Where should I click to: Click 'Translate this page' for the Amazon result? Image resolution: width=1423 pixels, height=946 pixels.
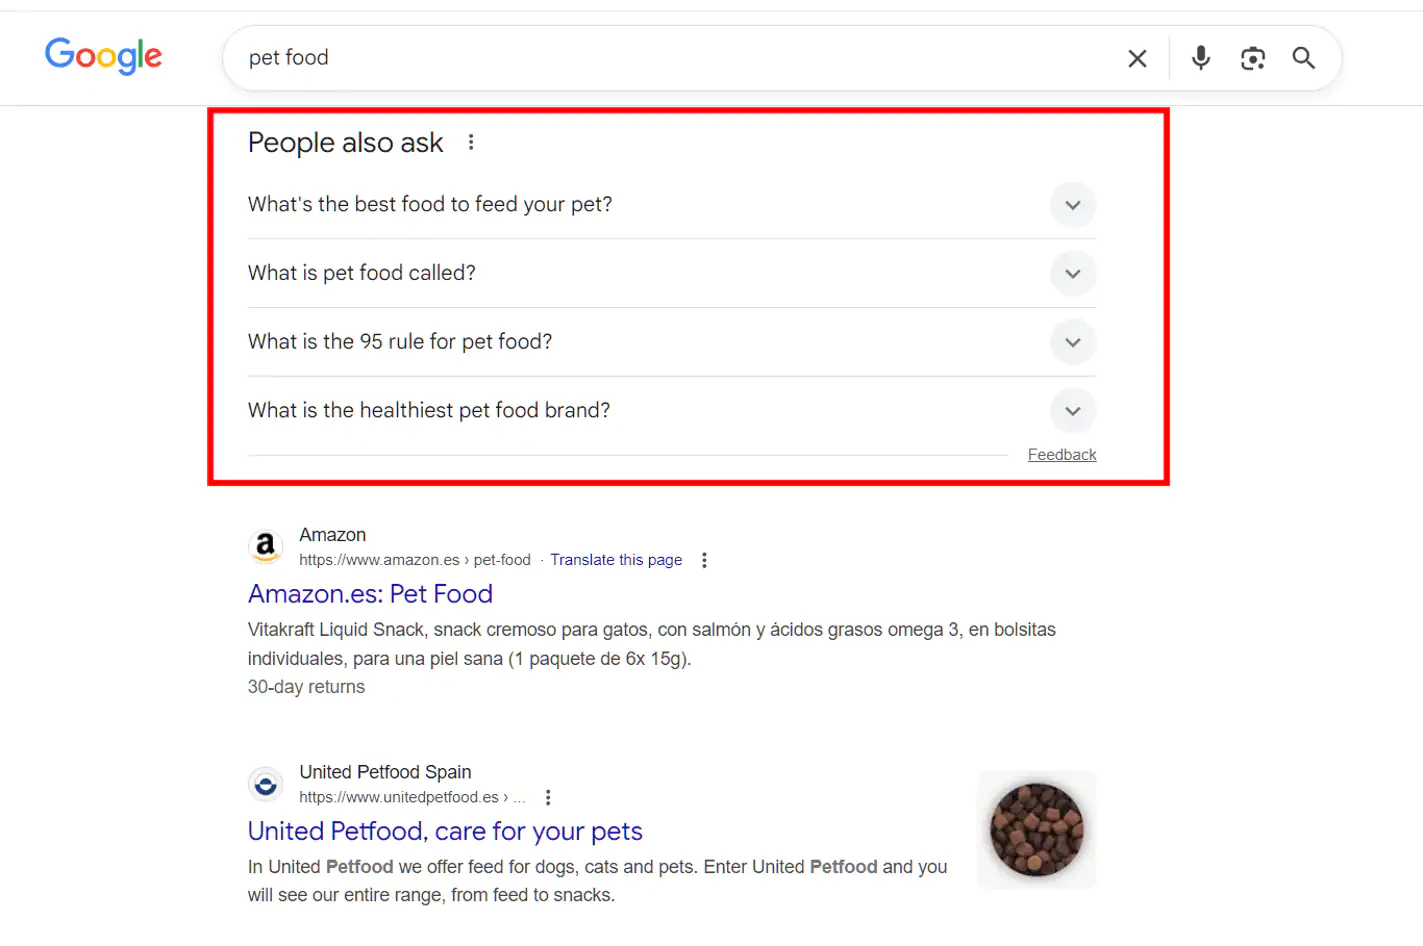615,560
